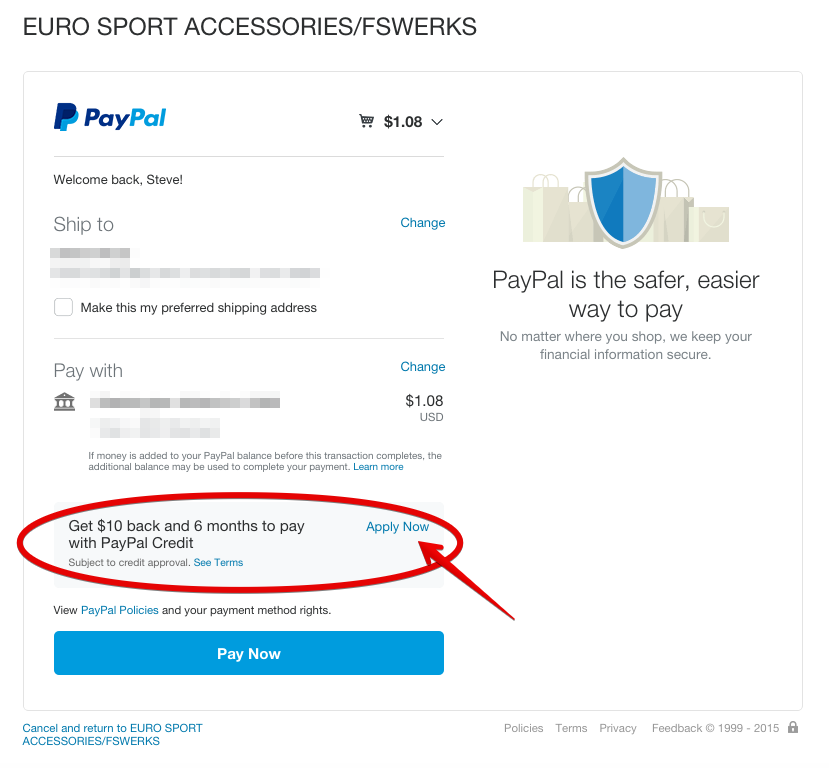The height and width of the screenshot is (768, 829).
Task: Change the Pay with method
Action: tap(422, 367)
